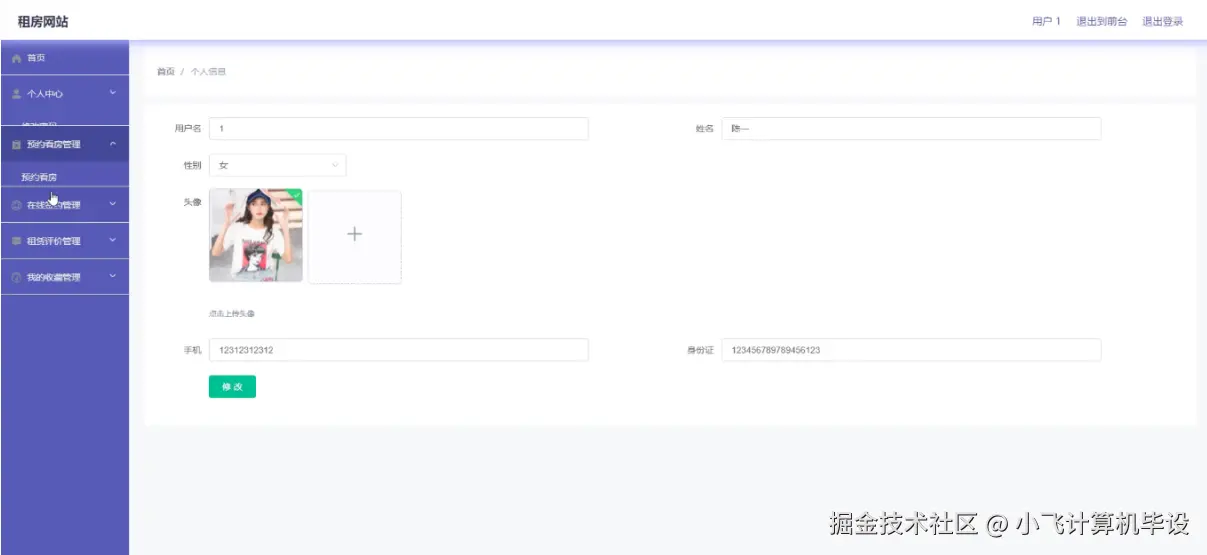Open the 性别 gender dropdown
Viewport: 1207px width, 555px height.
pos(278,165)
